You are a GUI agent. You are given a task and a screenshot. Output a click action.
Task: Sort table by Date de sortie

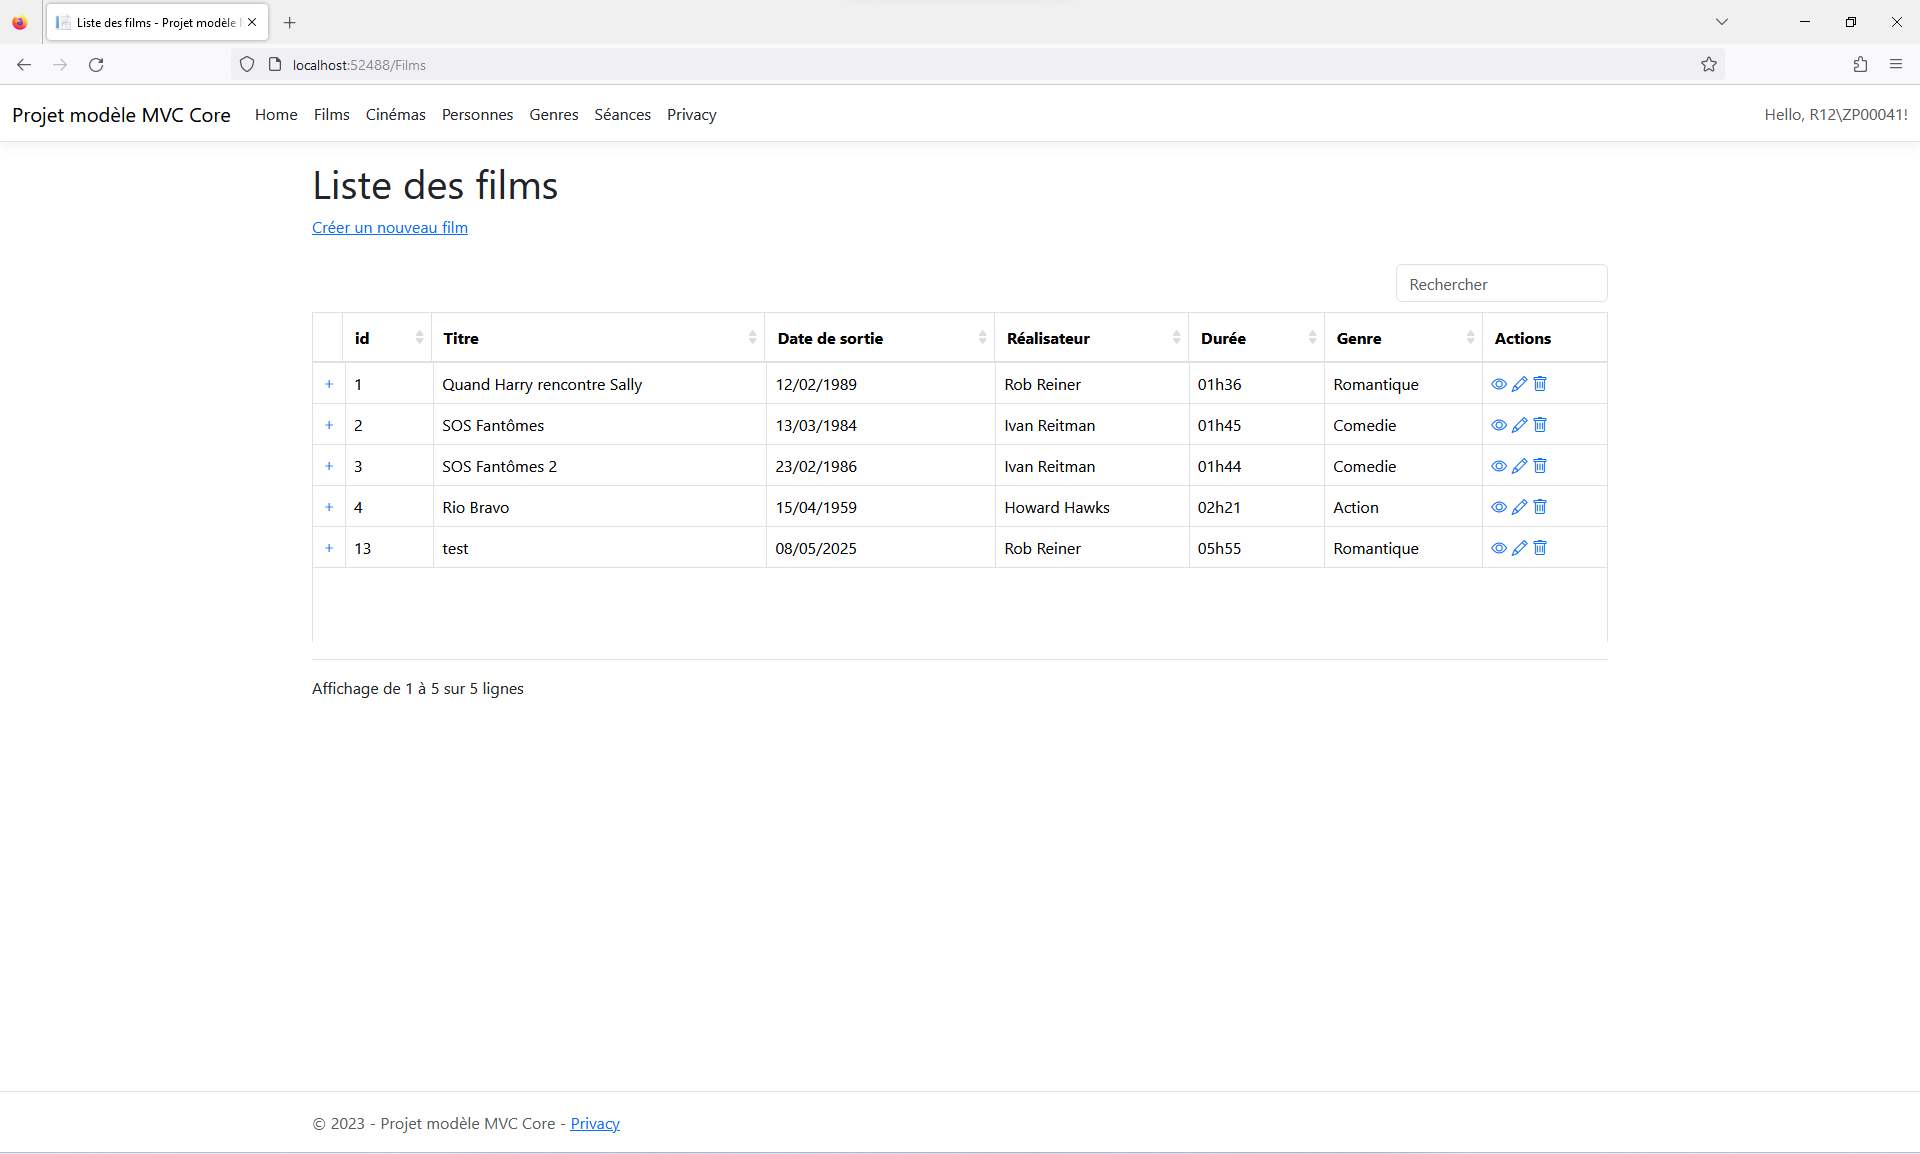tap(879, 338)
